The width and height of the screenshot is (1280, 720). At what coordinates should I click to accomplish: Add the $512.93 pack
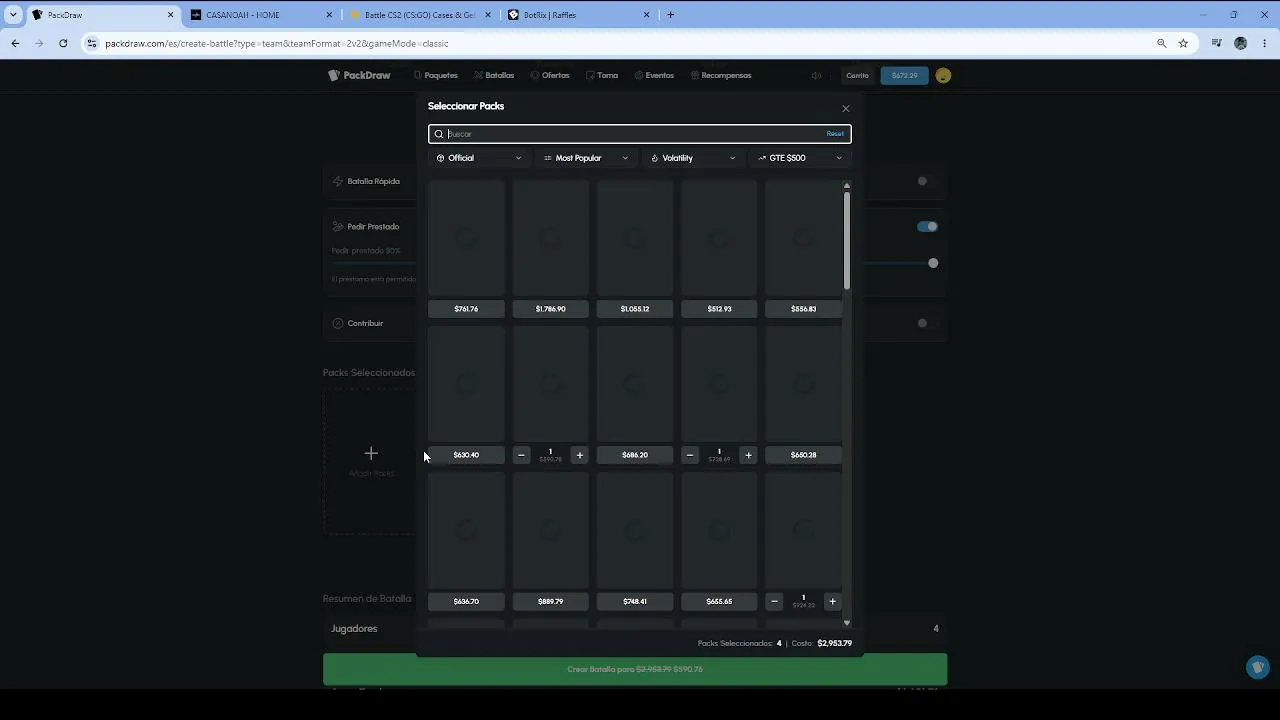click(x=719, y=309)
